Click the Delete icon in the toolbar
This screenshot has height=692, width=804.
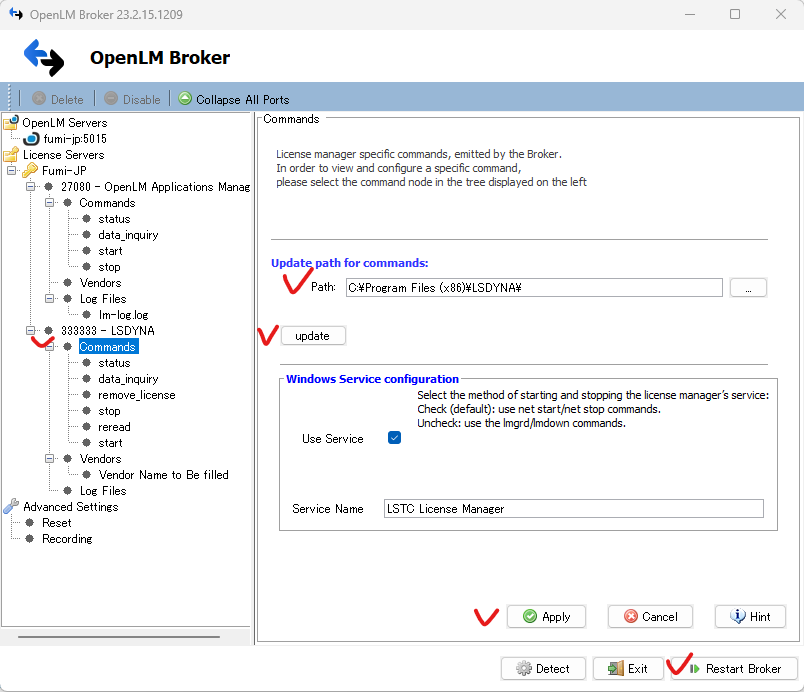pyautogui.click(x=35, y=99)
